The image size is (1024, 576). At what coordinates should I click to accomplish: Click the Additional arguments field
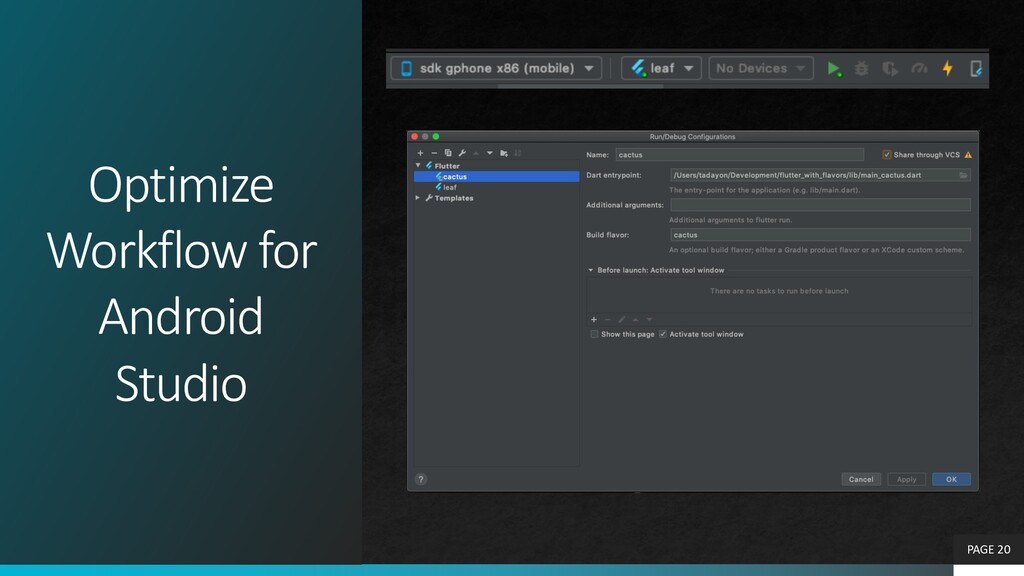tap(820, 205)
